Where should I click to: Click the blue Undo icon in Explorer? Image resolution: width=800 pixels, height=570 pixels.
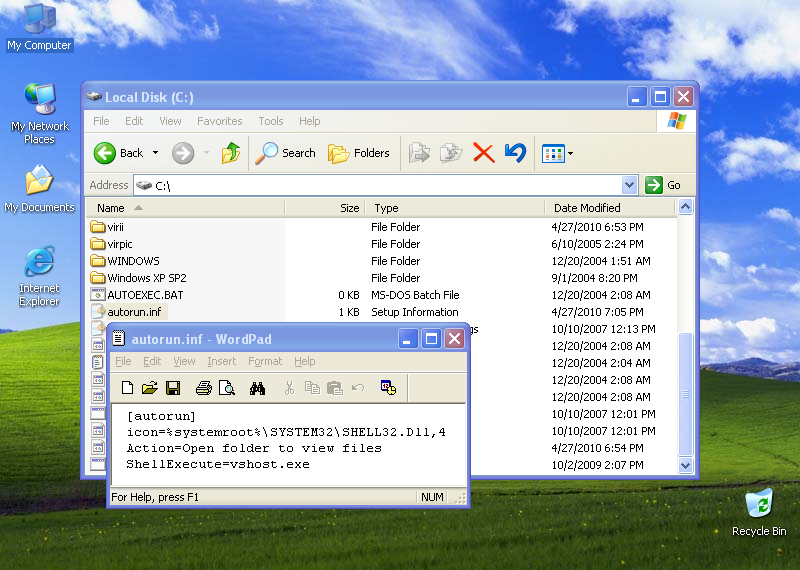(515, 153)
